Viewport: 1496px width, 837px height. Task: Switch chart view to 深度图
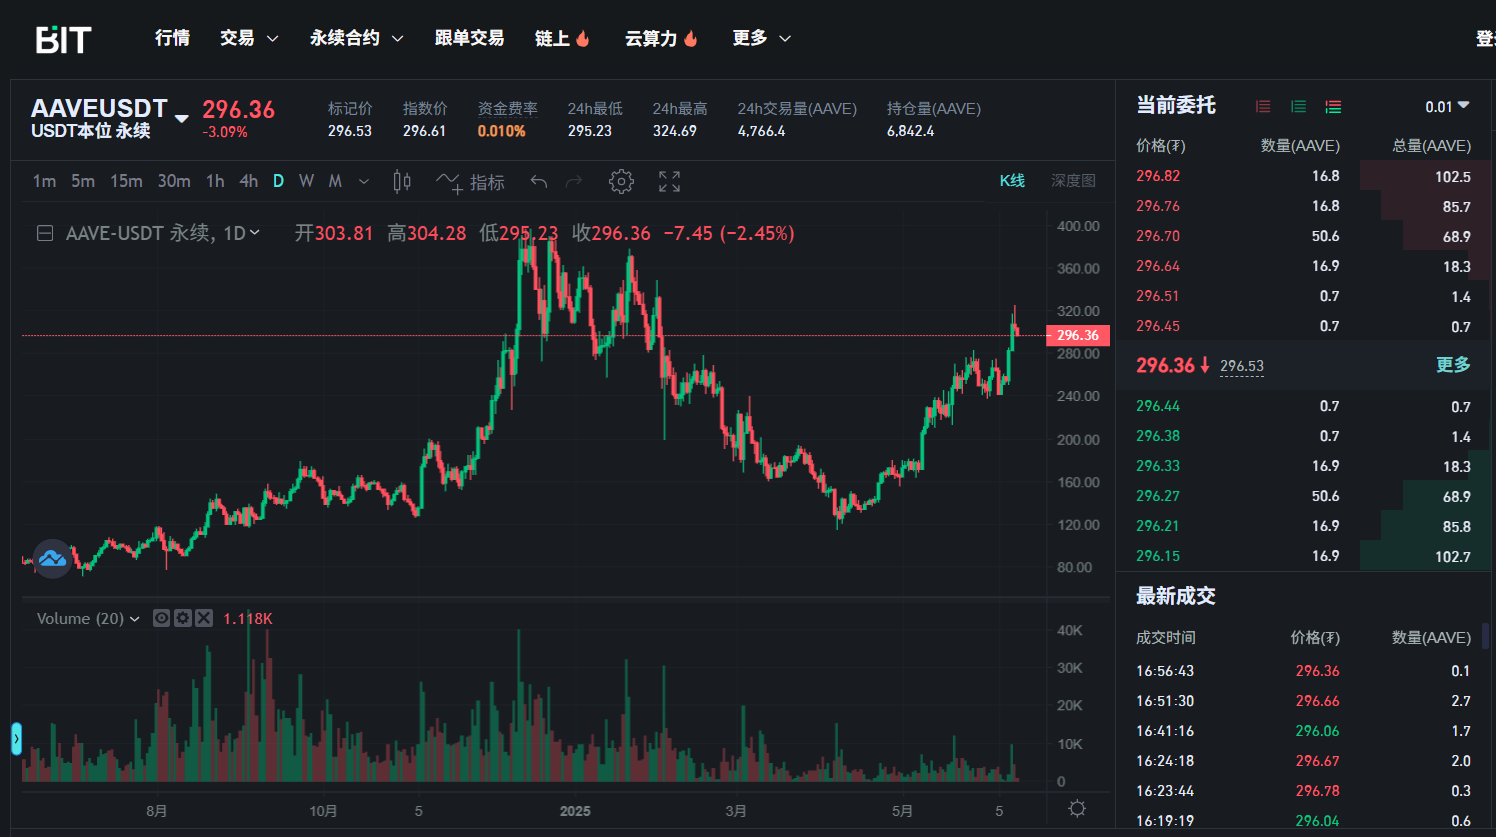[x=1073, y=180]
